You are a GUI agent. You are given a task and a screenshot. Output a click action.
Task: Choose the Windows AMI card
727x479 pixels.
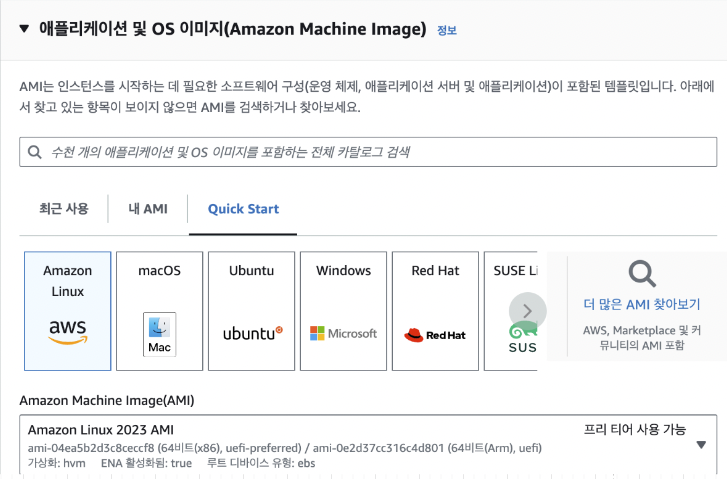pyautogui.click(x=344, y=311)
